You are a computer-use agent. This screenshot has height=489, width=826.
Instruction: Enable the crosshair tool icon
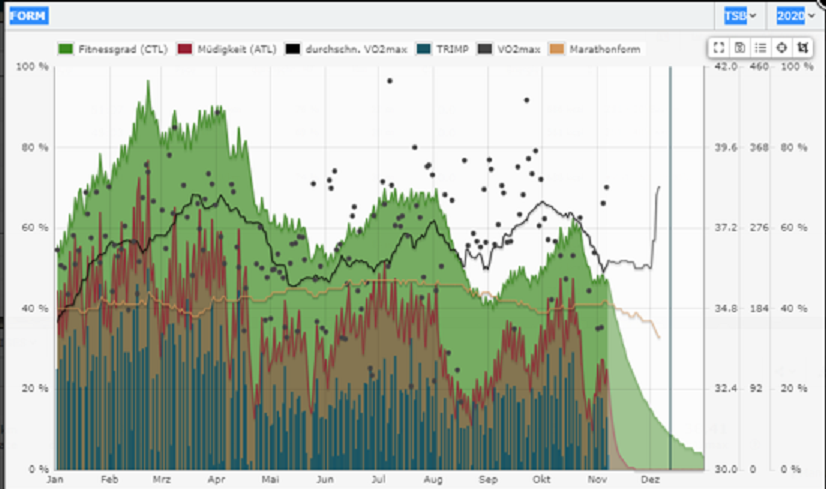(781, 47)
